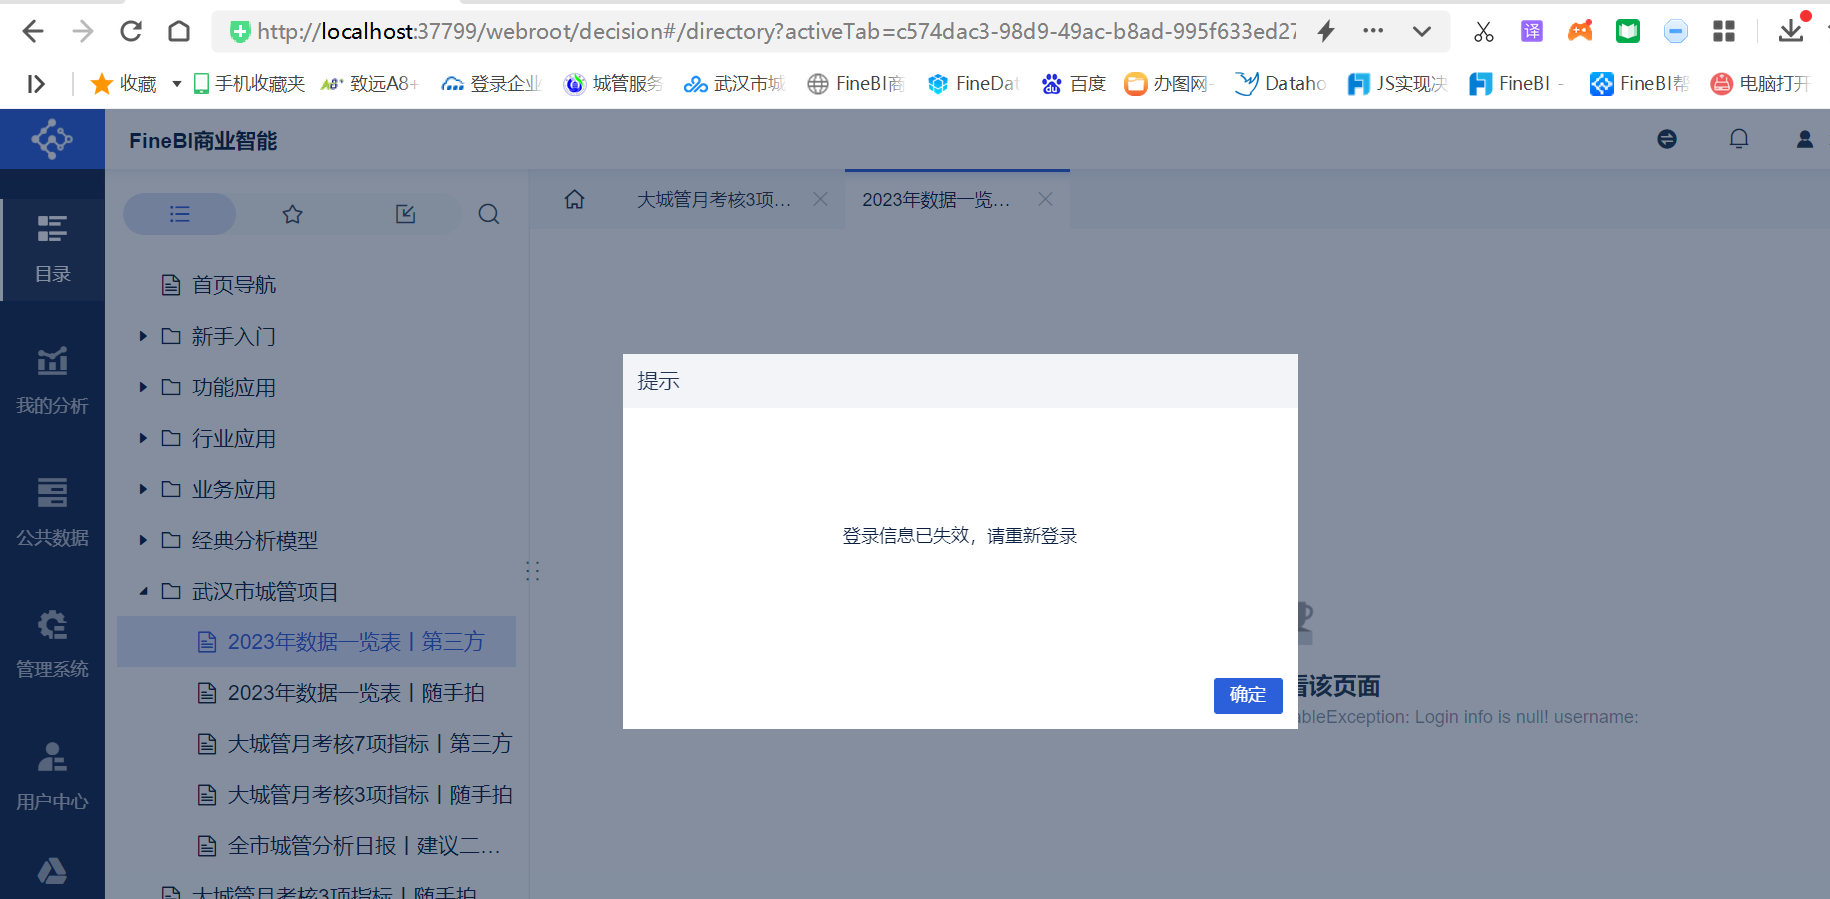The width and height of the screenshot is (1830, 899).
Task: Expand the 业务应用 folder arrow
Action: click(143, 489)
